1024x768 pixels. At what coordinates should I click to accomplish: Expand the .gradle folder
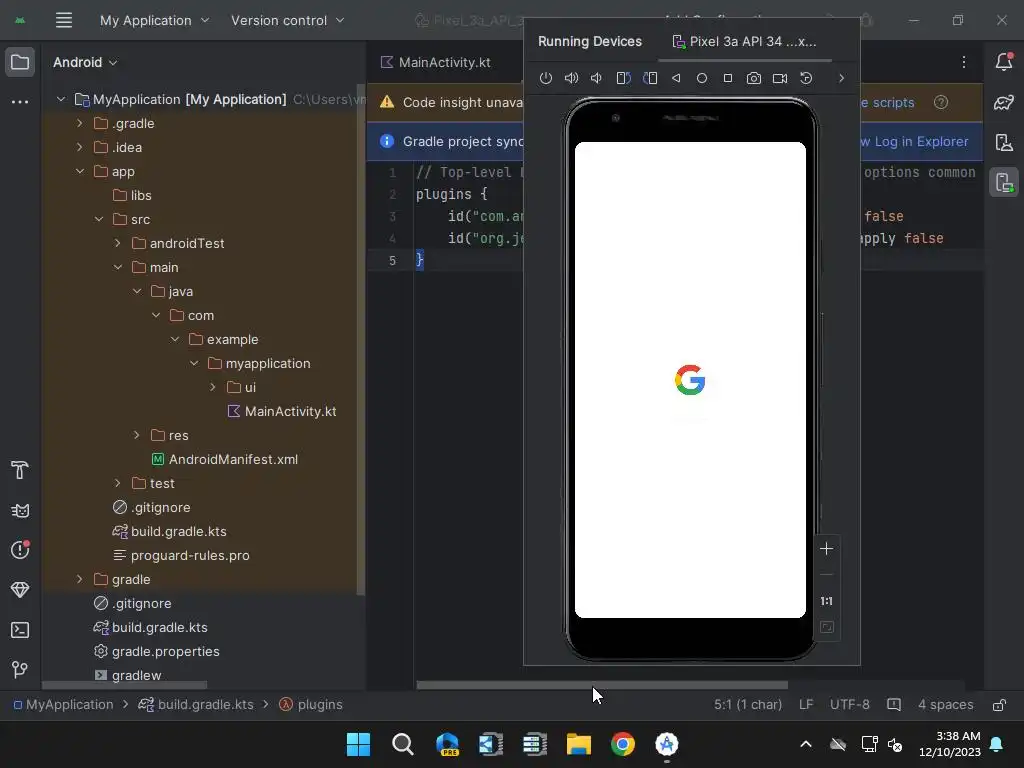point(80,123)
